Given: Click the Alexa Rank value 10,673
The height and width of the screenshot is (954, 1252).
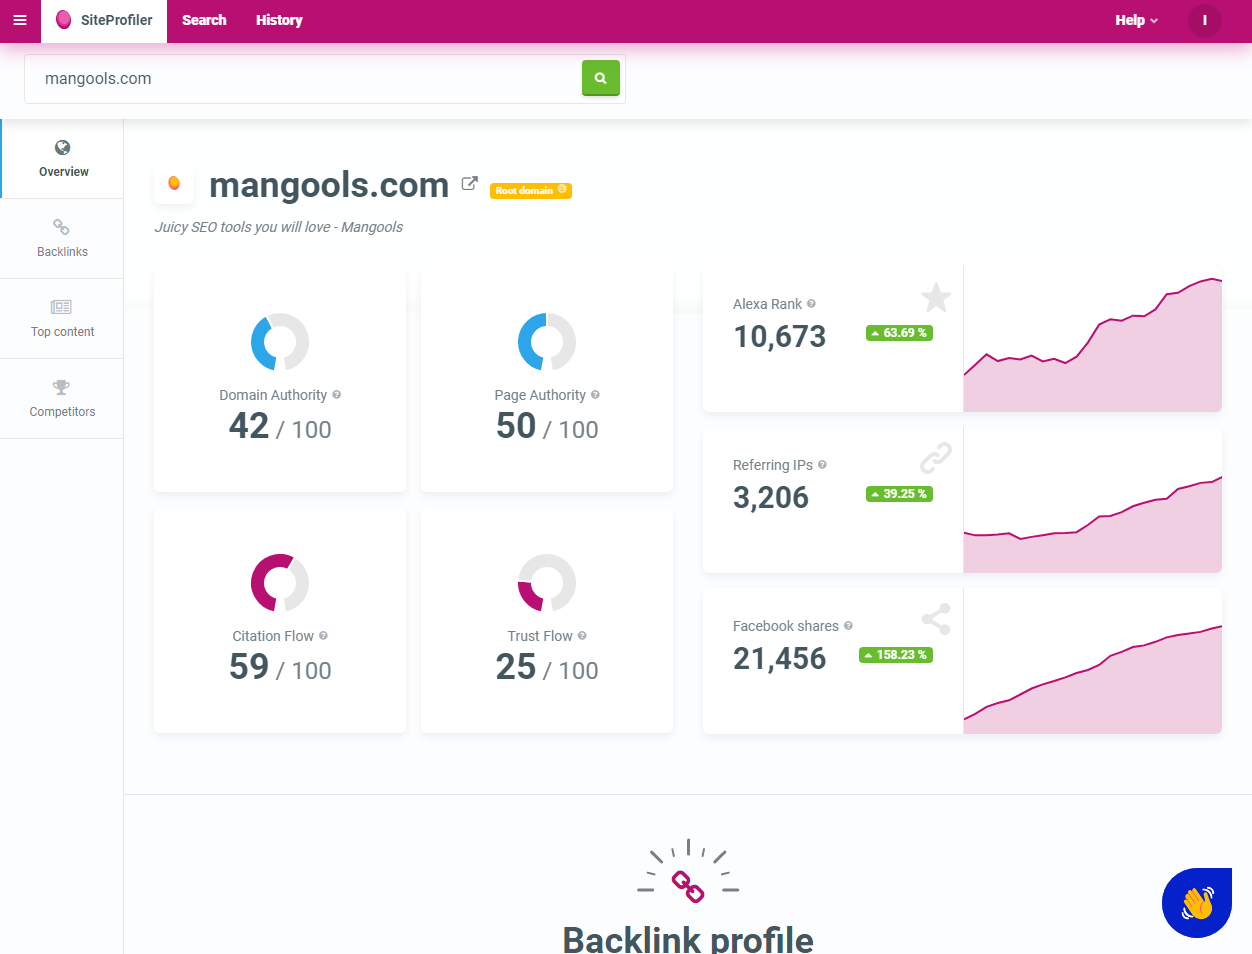Looking at the screenshot, I should [780, 337].
